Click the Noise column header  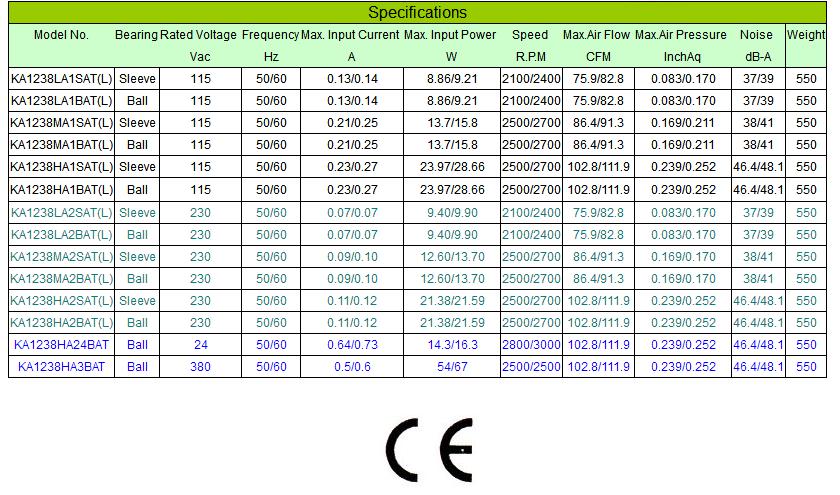757,34
